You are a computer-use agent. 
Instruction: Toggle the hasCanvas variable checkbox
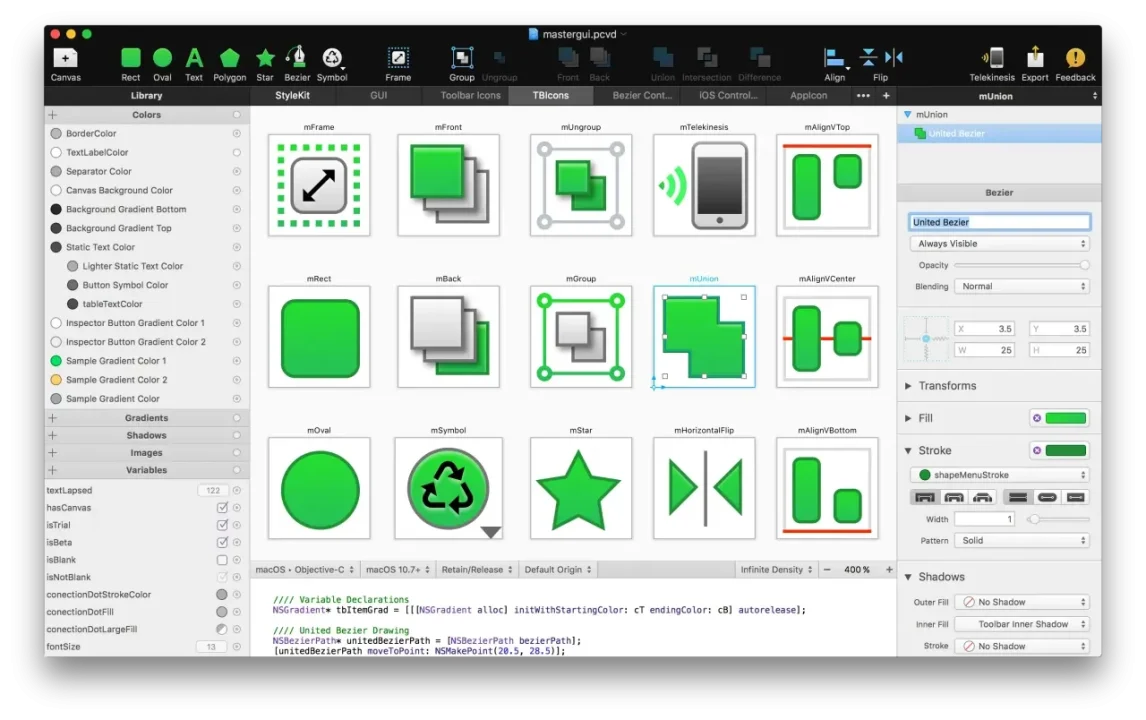[222, 507]
